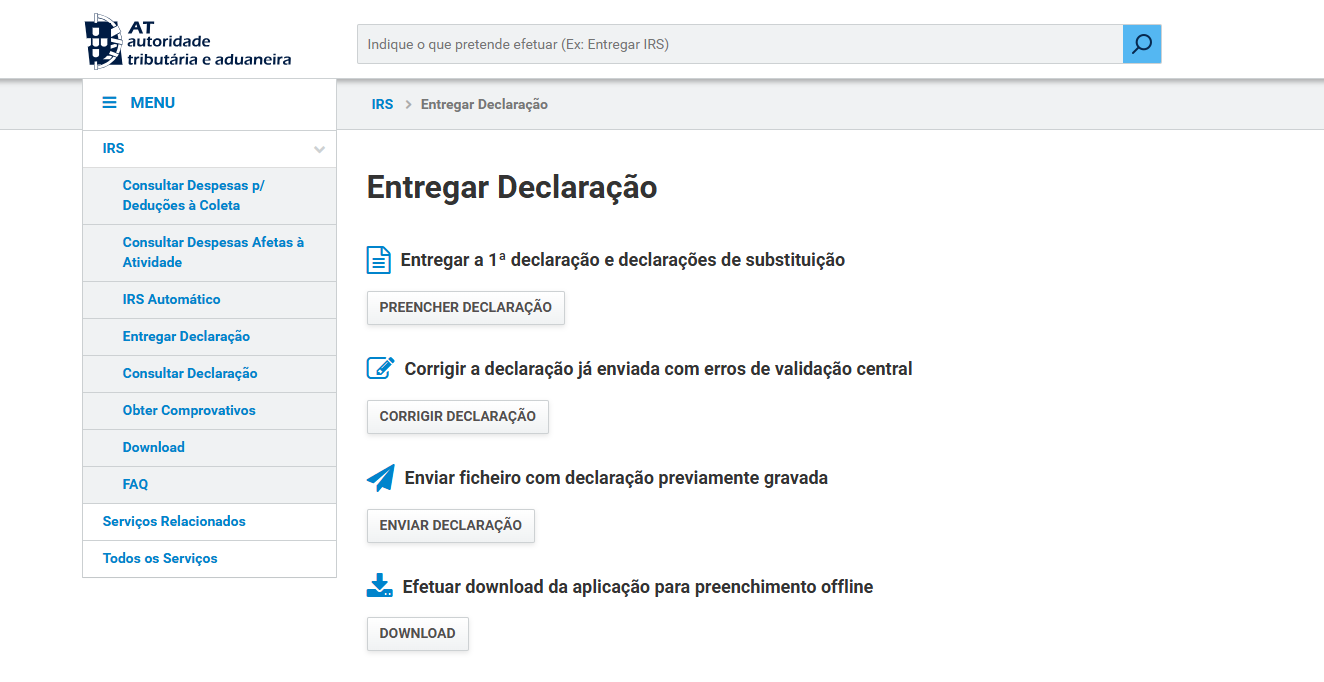Screen dimensions: 1324x682
Task: Open Serviços Relacionados in the sidebar
Action: [174, 521]
